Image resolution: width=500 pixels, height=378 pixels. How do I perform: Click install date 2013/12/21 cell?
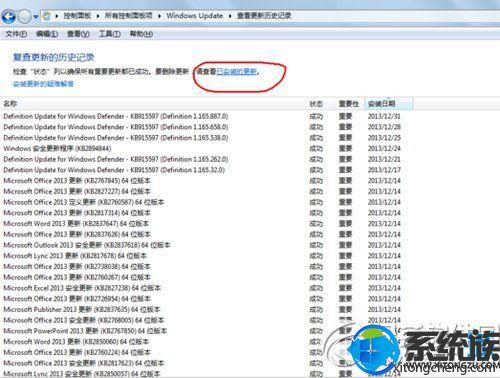coord(384,159)
